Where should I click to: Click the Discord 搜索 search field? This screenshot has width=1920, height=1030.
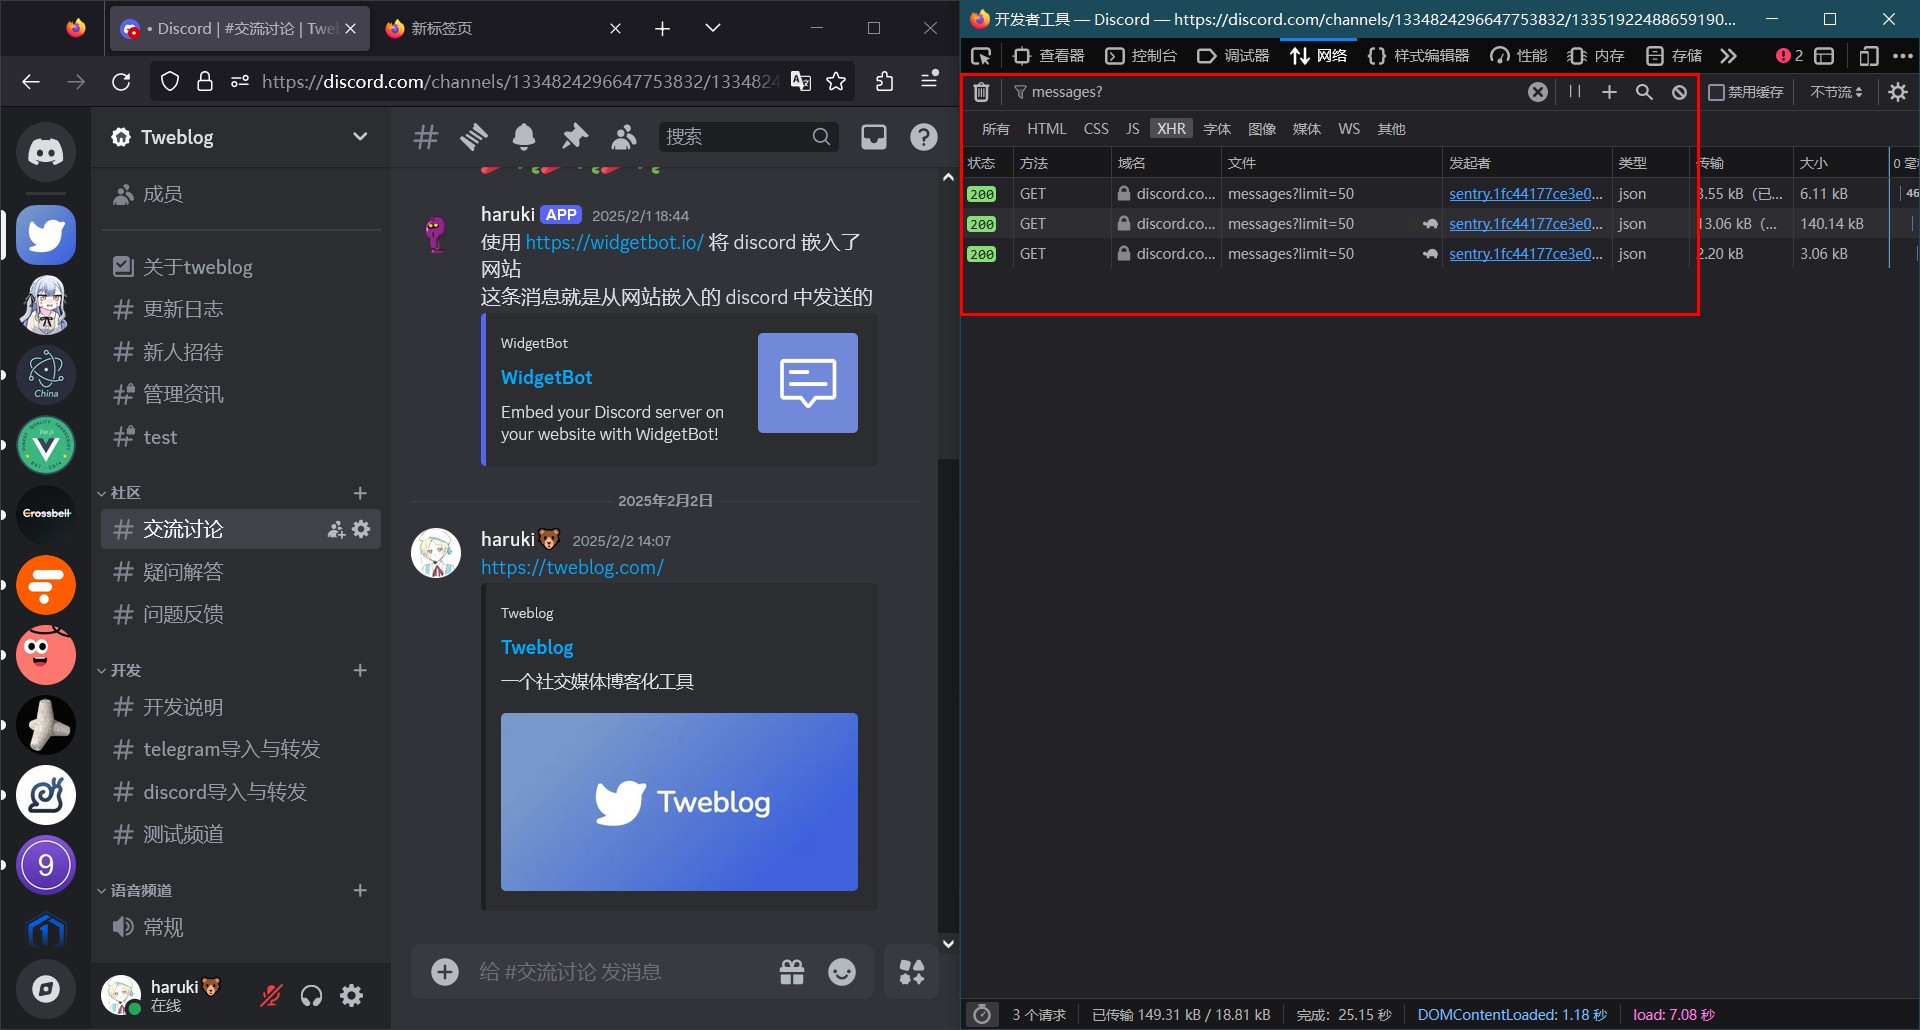pyautogui.click(x=735, y=137)
